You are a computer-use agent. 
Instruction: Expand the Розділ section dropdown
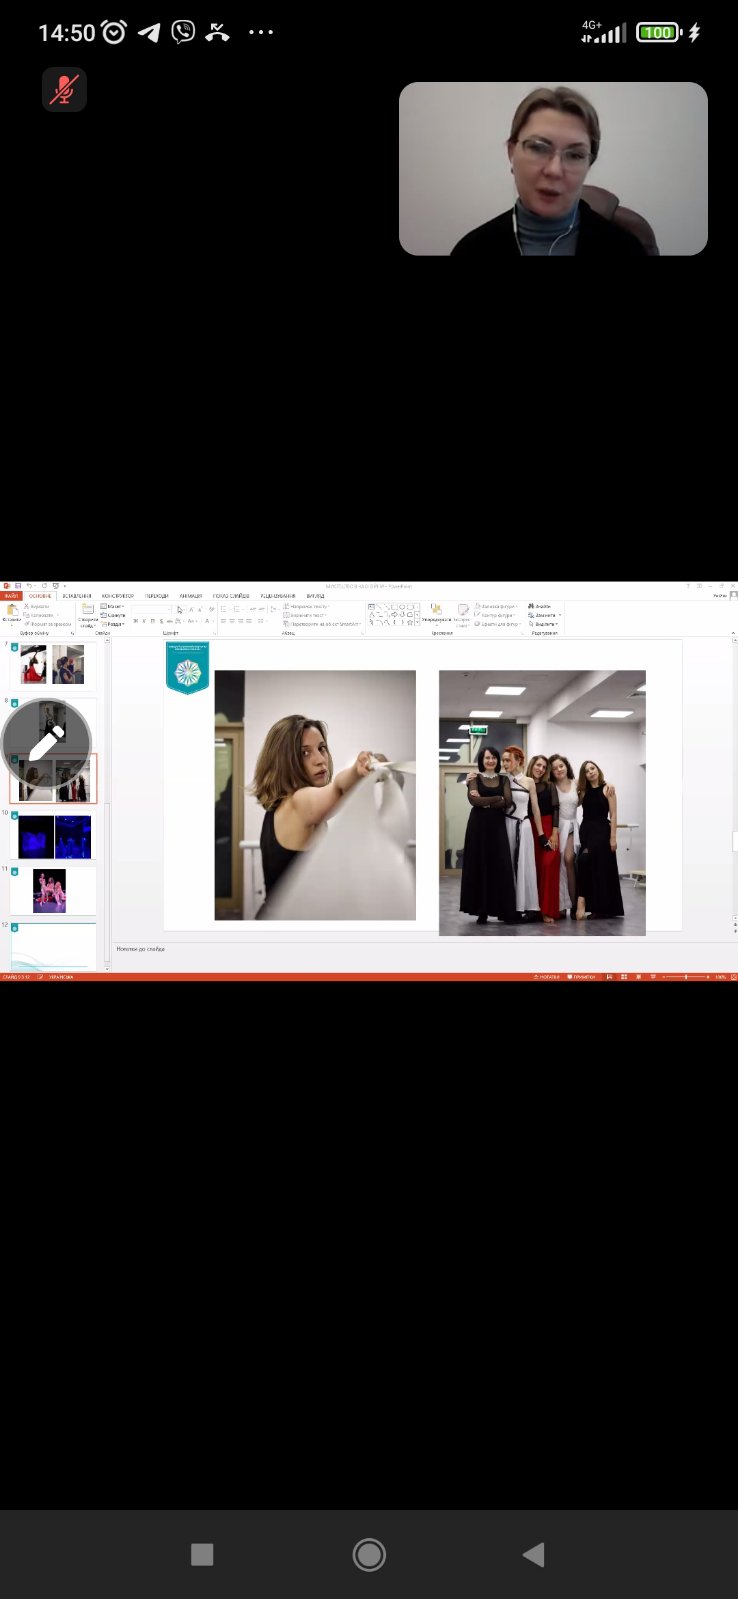(x=113, y=624)
